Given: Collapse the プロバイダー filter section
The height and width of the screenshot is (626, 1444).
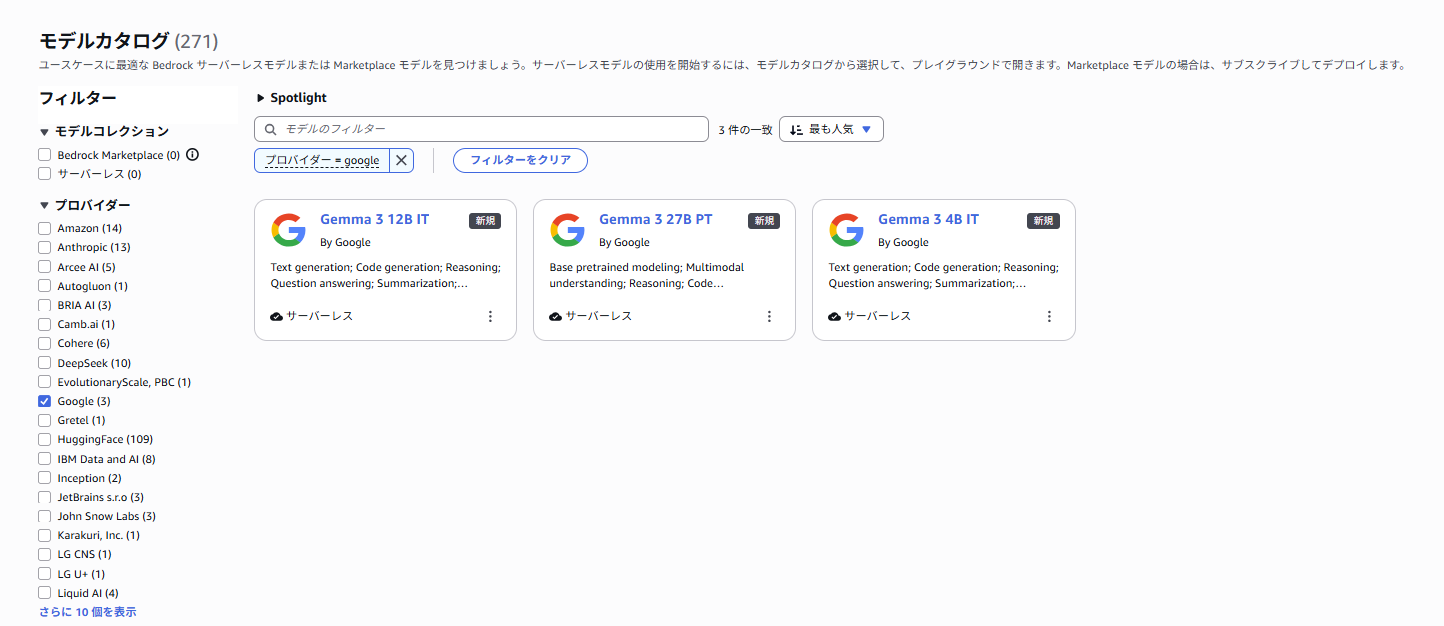Looking at the screenshot, I should [x=43, y=204].
